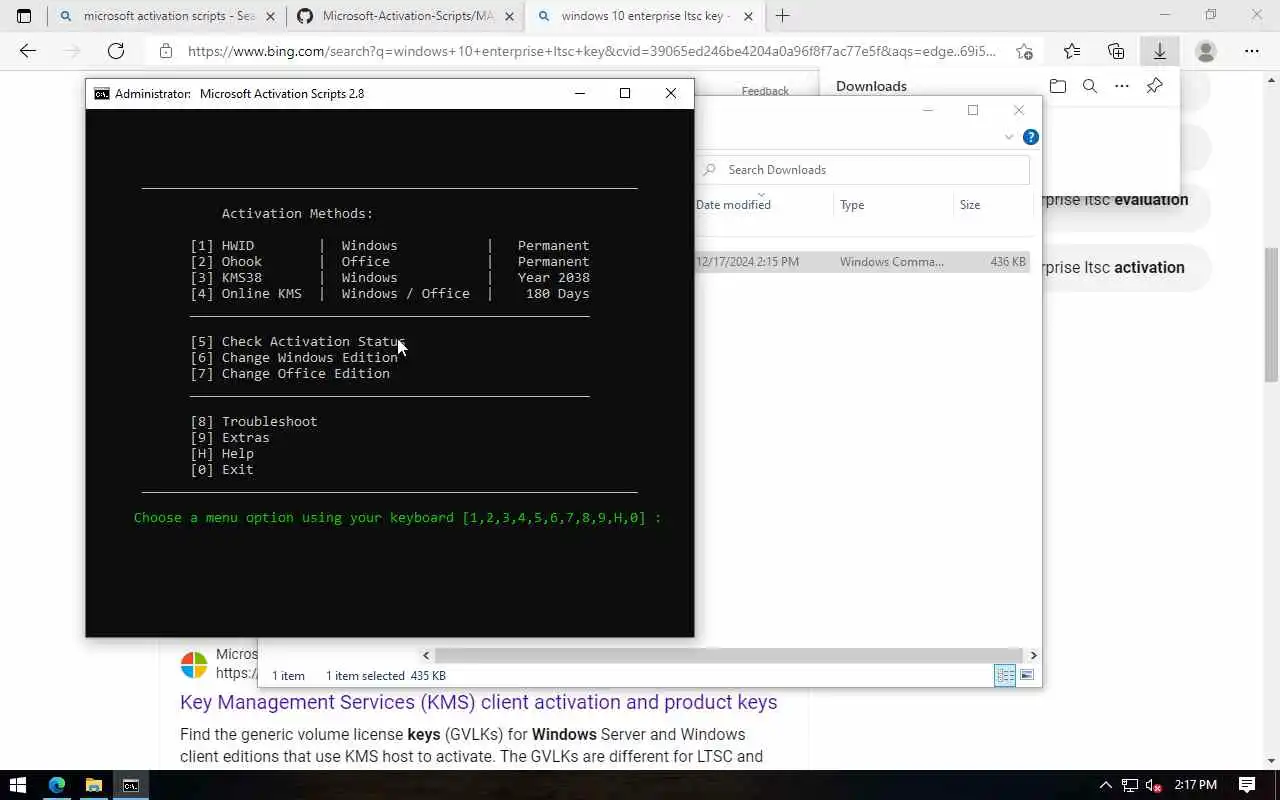
Task: Click KMS38 Windows option line
Action: pyautogui.click(x=390, y=277)
